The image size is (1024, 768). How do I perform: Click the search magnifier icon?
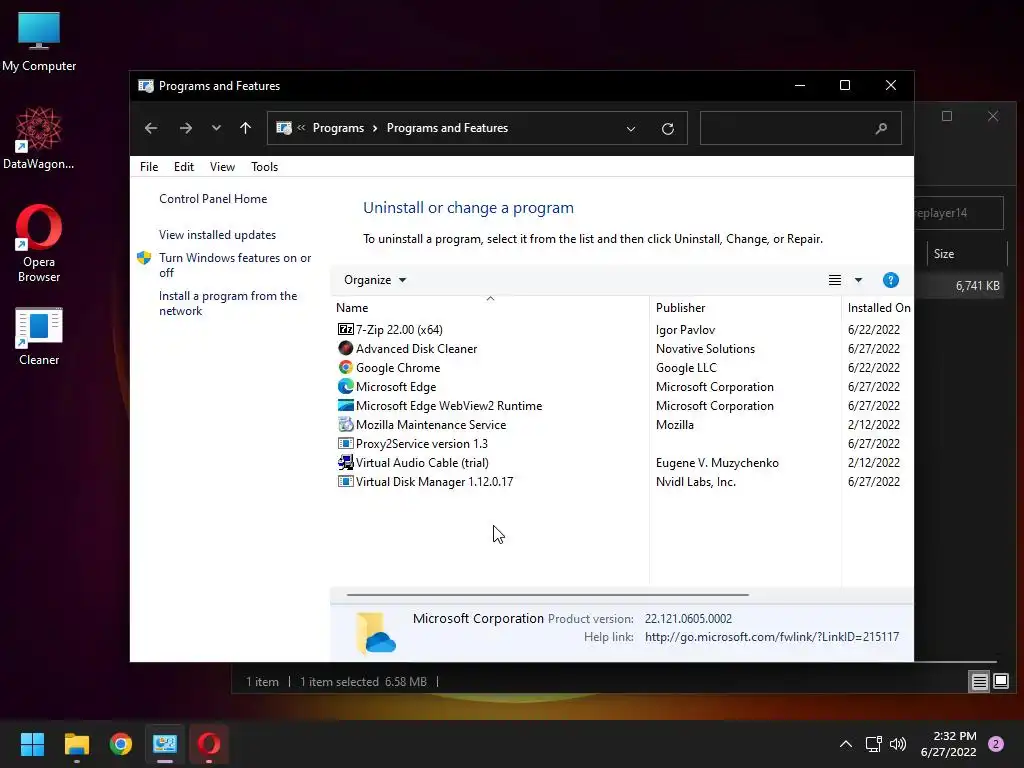click(881, 128)
